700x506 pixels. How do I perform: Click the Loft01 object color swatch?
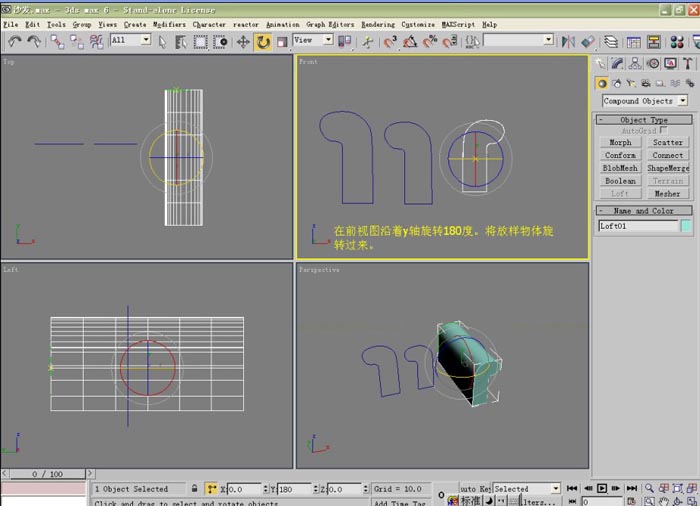(x=686, y=226)
